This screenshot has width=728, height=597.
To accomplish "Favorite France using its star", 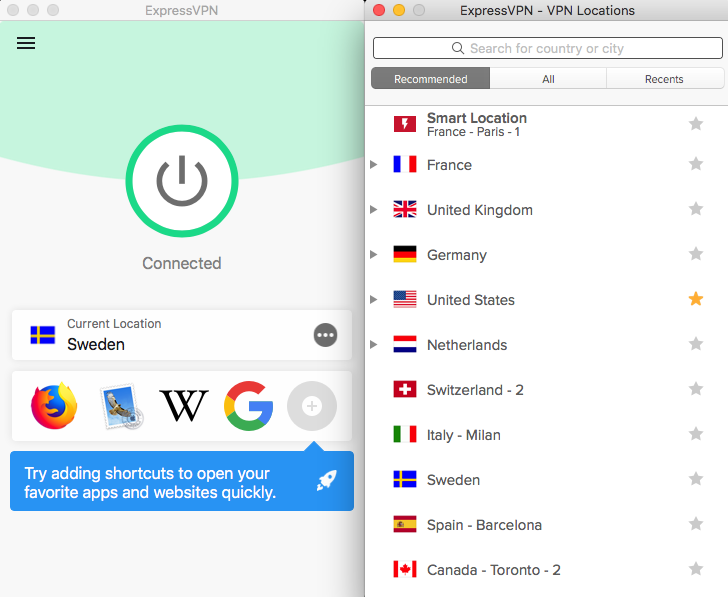I will [x=696, y=164].
